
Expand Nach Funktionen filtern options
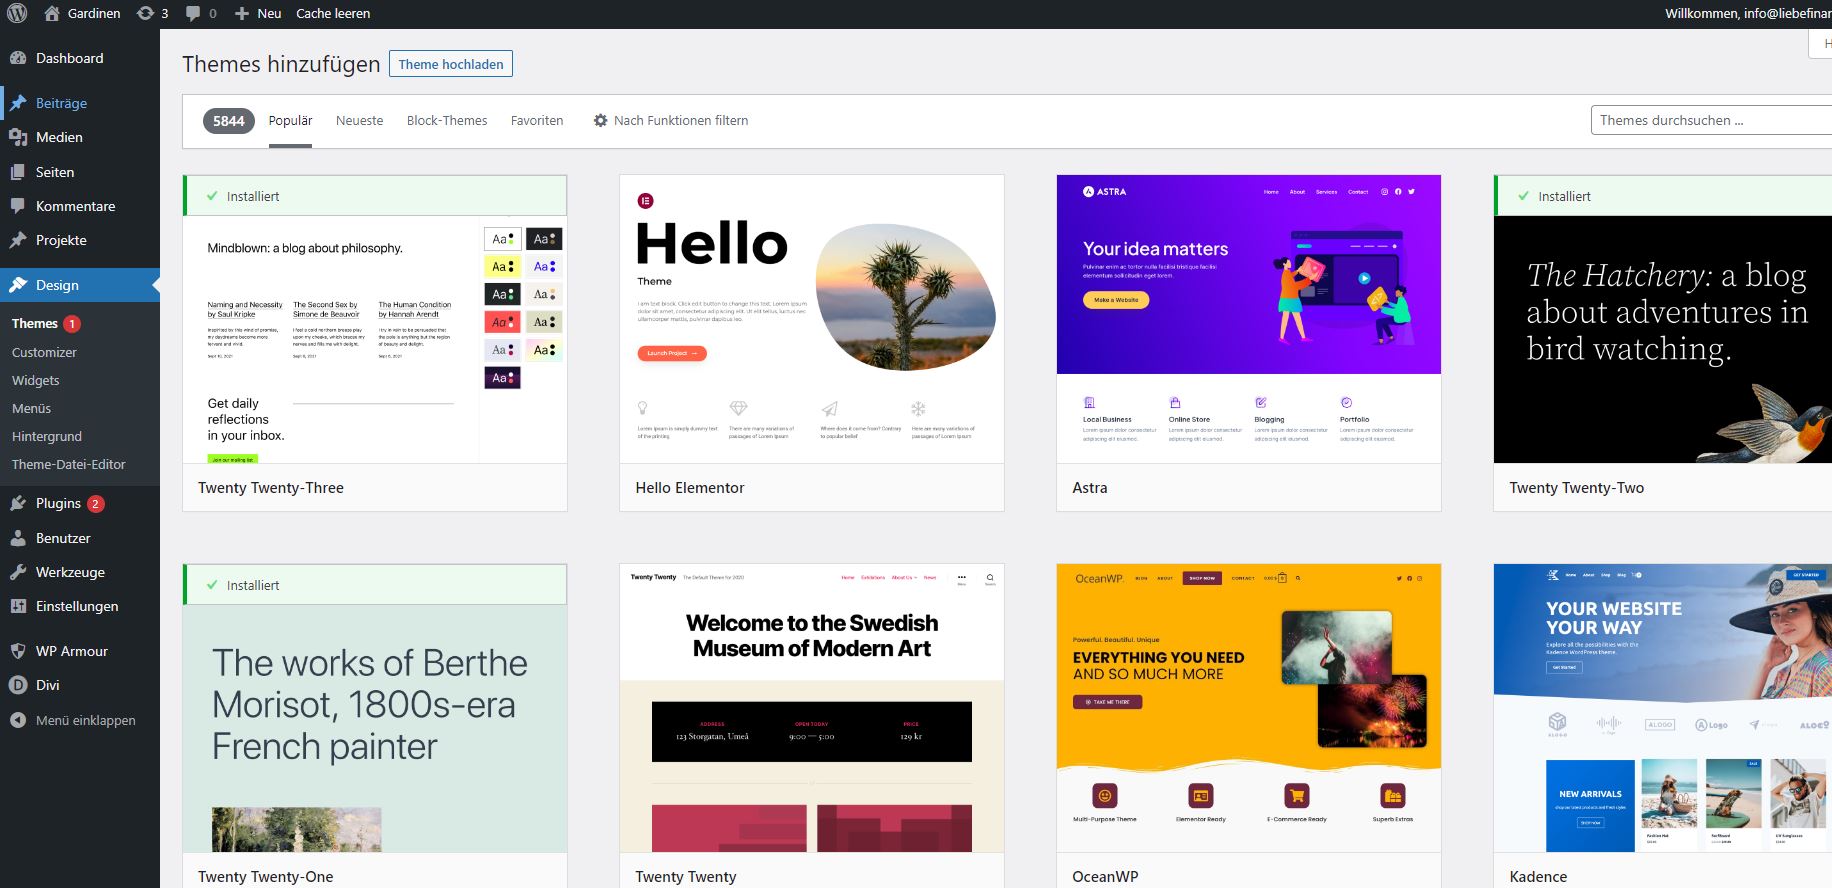(670, 120)
